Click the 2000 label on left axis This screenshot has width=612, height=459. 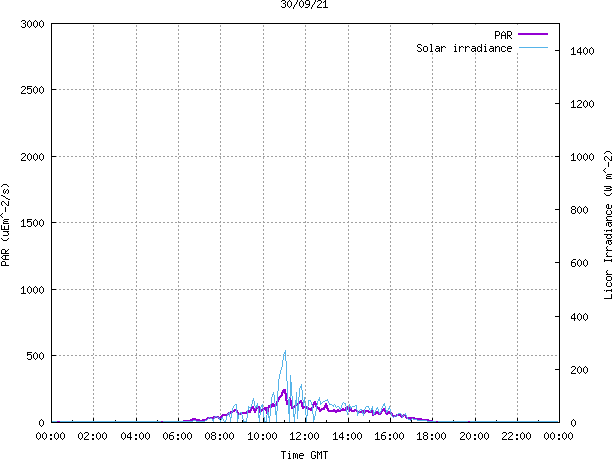pyautogui.click(x=32, y=157)
